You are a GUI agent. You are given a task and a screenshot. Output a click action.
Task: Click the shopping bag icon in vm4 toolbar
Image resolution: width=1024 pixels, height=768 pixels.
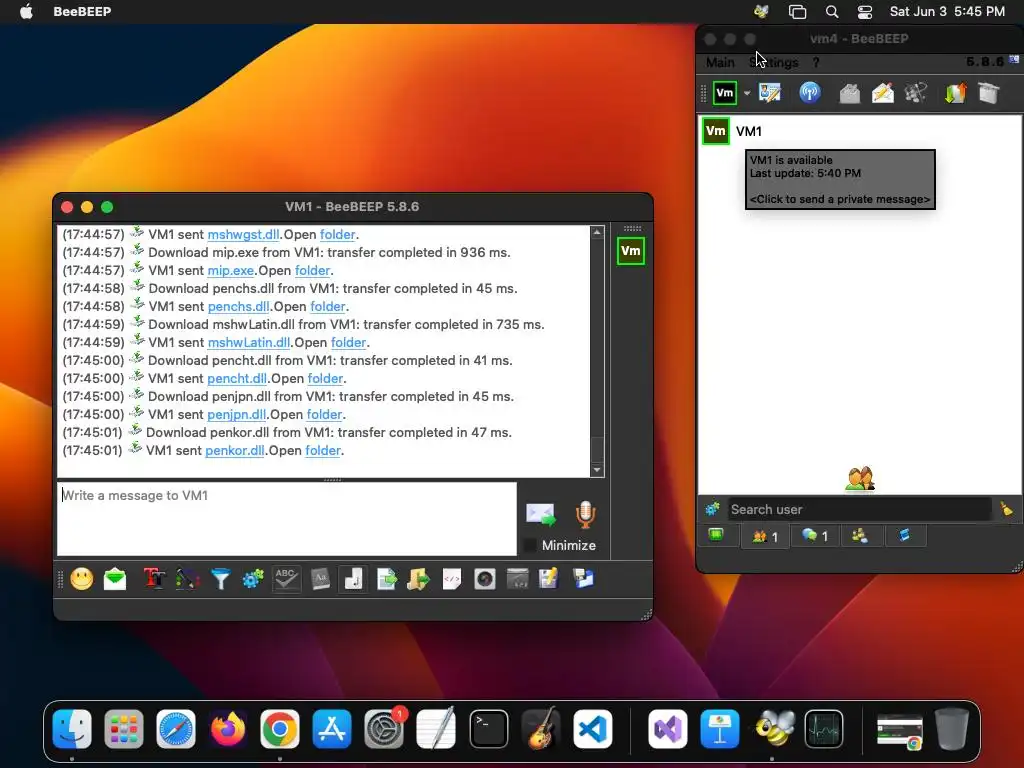coord(989,93)
